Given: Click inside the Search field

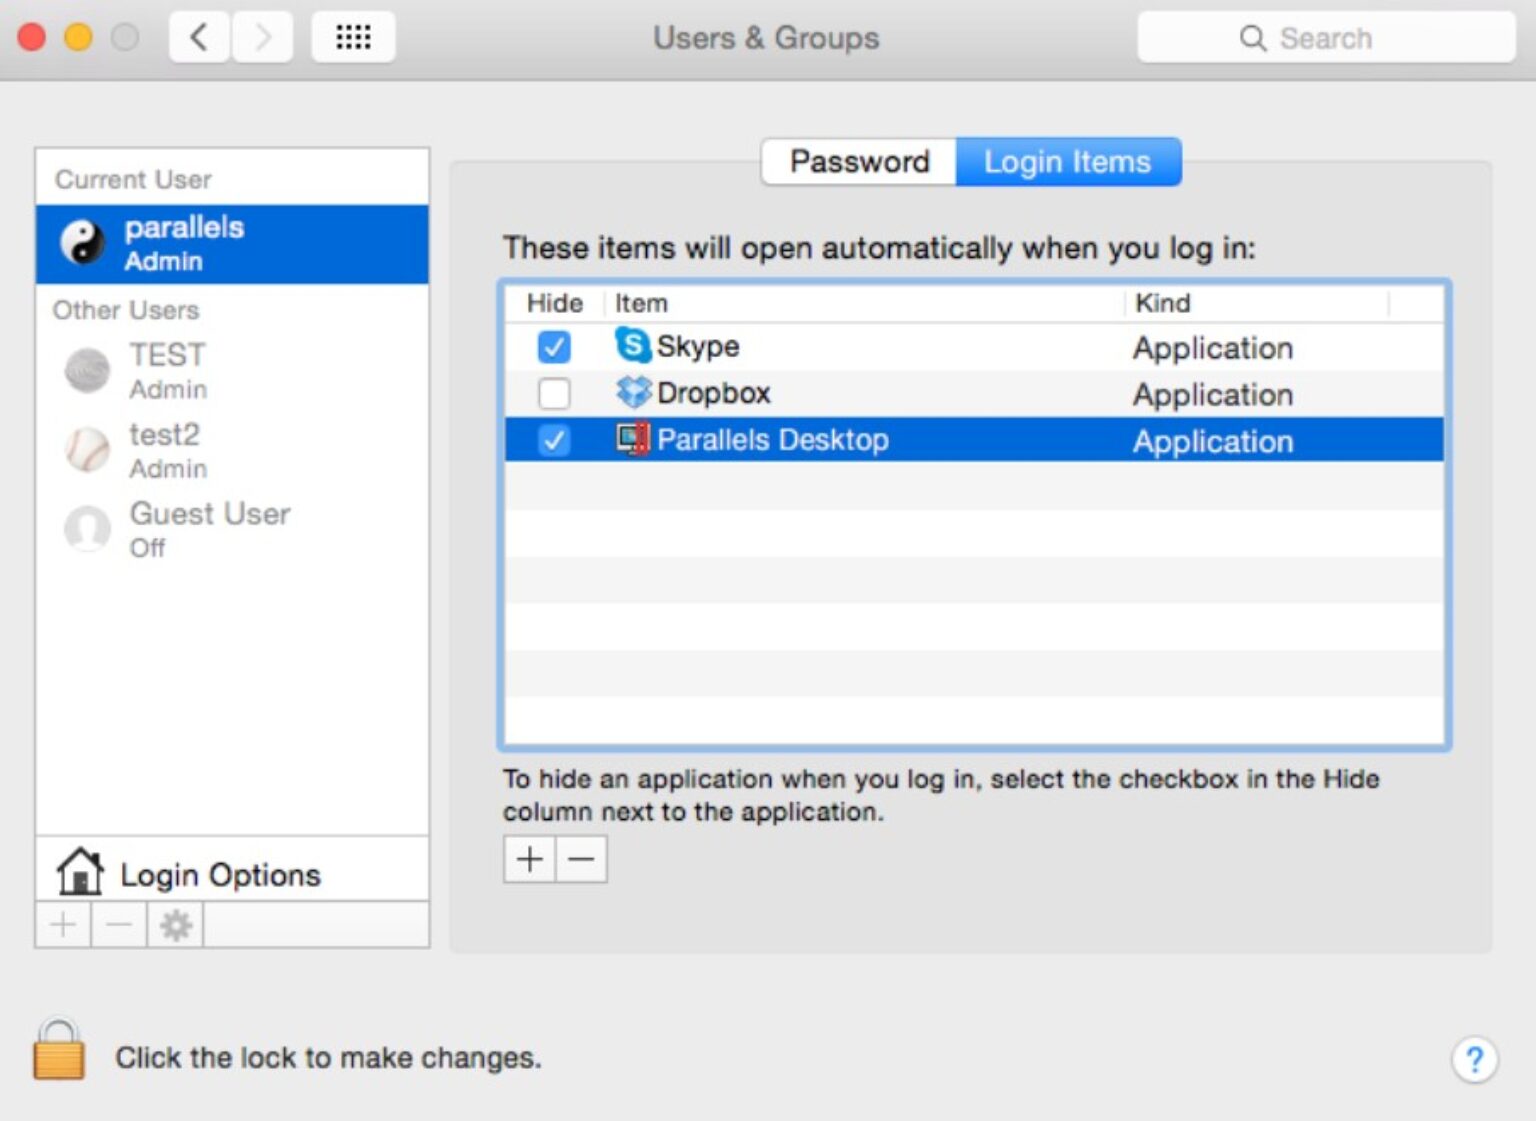Looking at the screenshot, I should 1330,37.
